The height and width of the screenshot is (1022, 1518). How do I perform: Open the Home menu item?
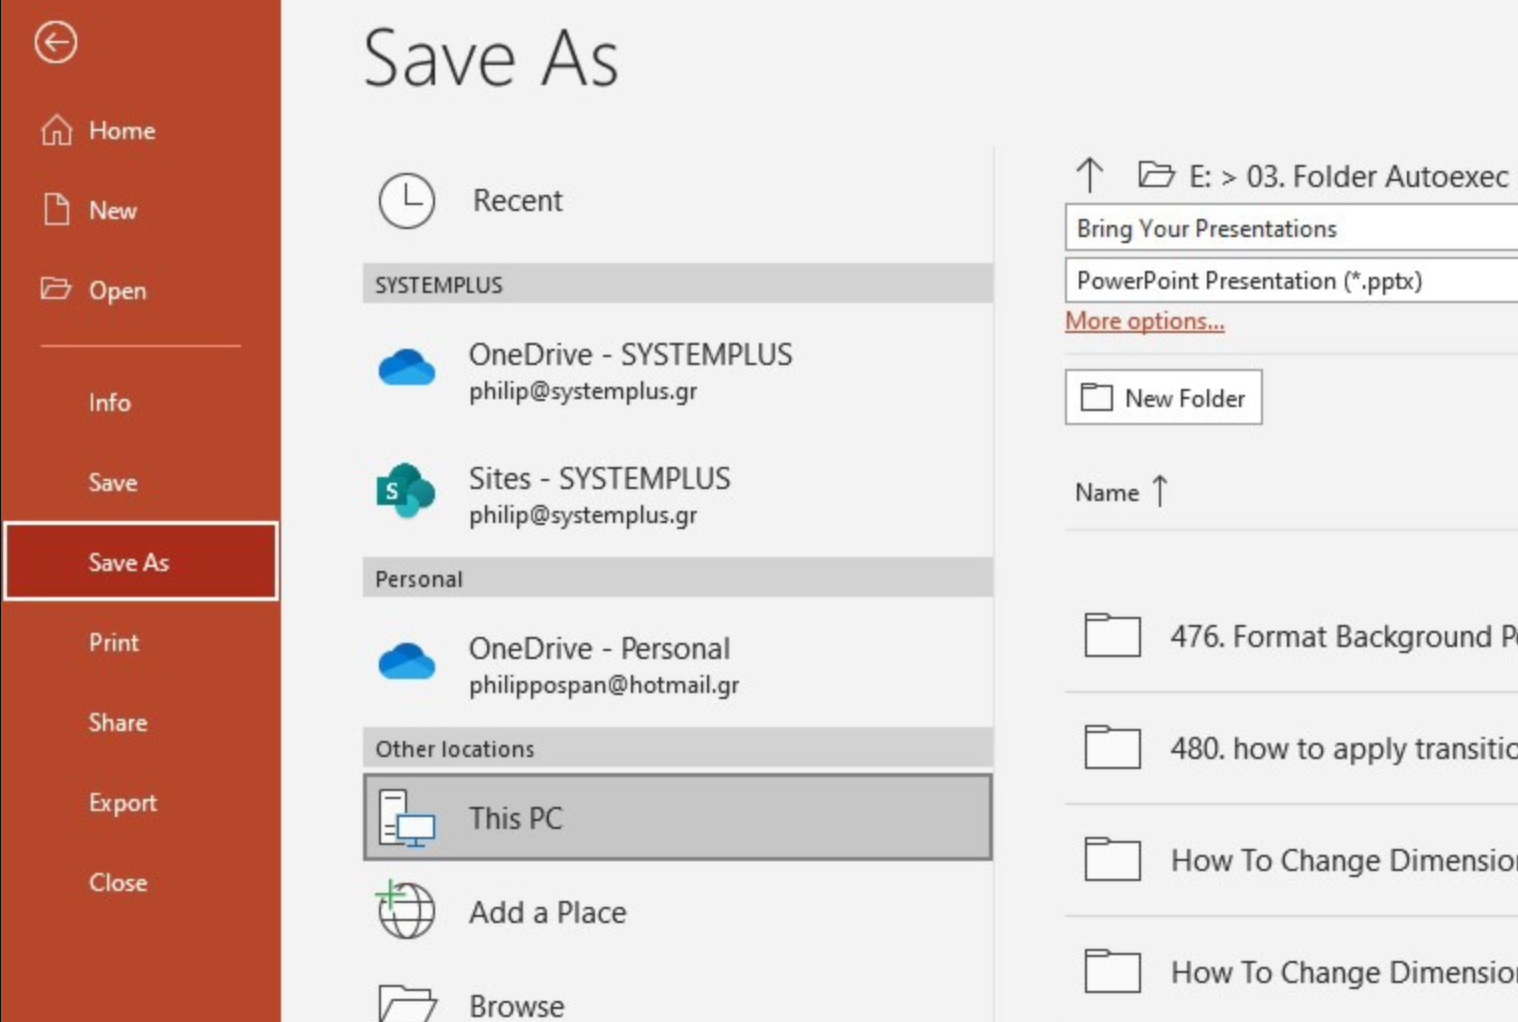tap(140, 130)
